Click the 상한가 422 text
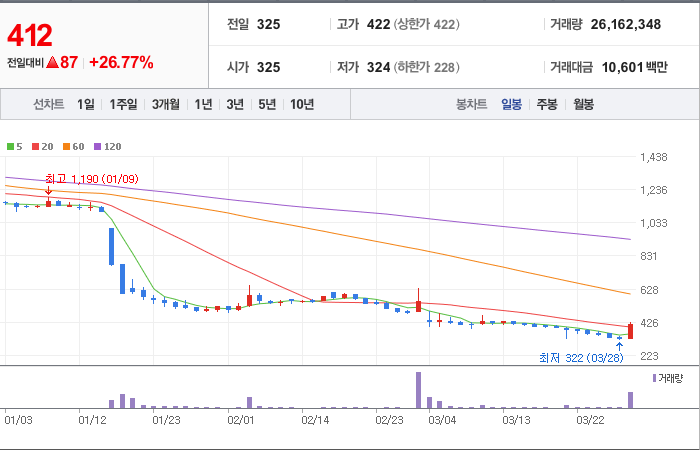 pyautogui.click(x=426, y=24)
